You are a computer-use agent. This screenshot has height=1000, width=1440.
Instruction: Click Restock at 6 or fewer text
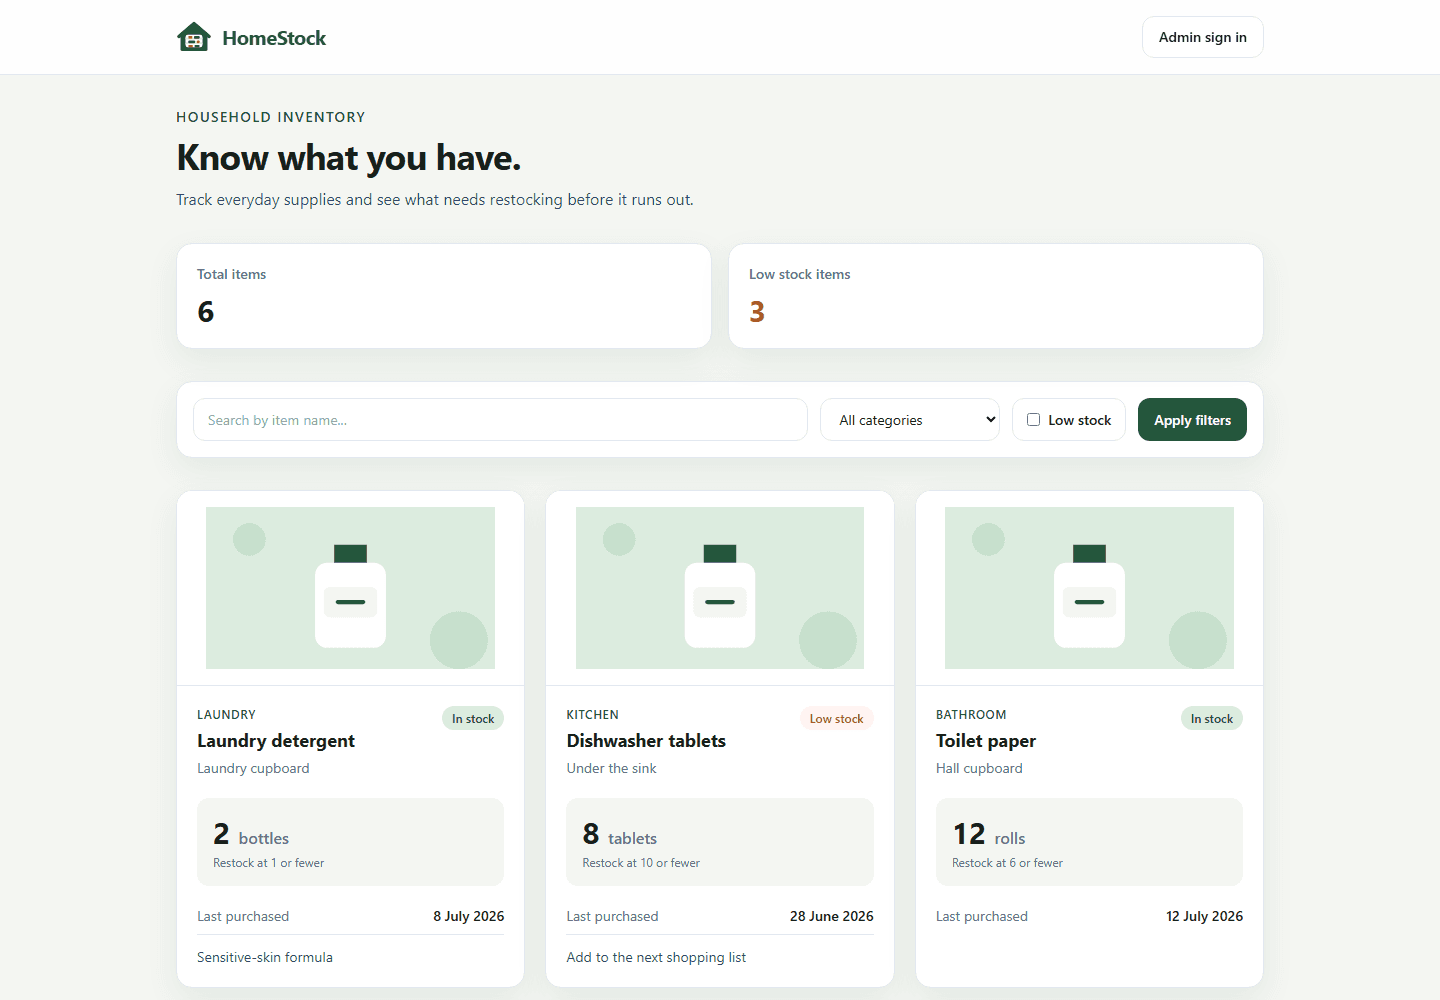point(1007,863)
